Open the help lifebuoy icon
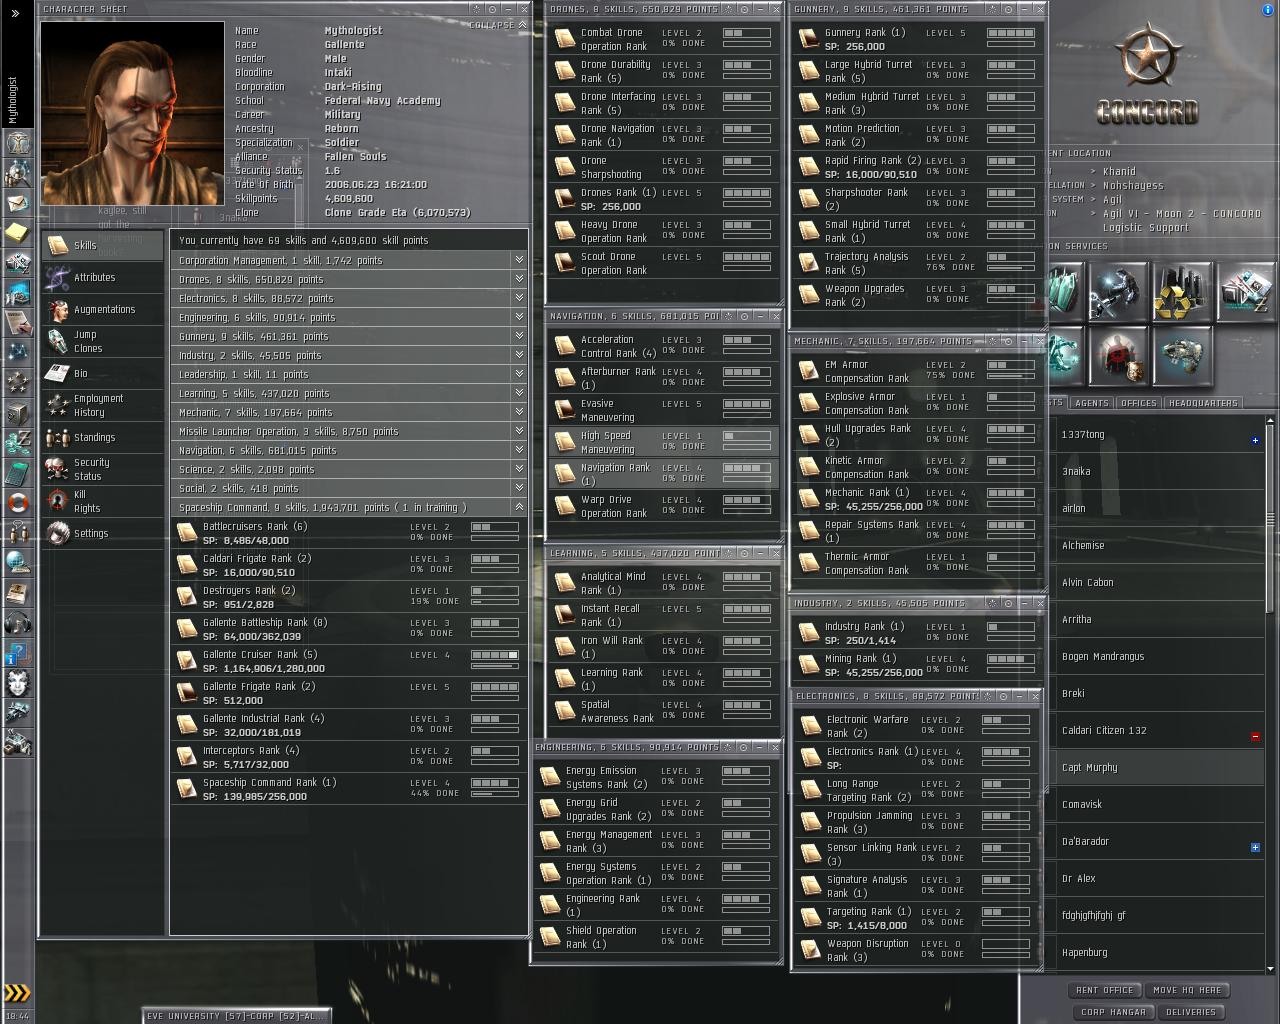This screenshot has height=1024, width=1280. [17, 502]
